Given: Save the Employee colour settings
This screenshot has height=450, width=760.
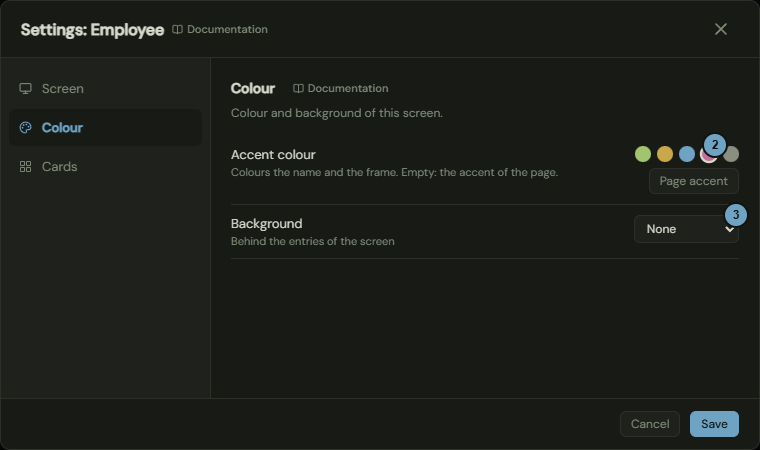Looking at the screenshot, I should (x=714, y=424).
